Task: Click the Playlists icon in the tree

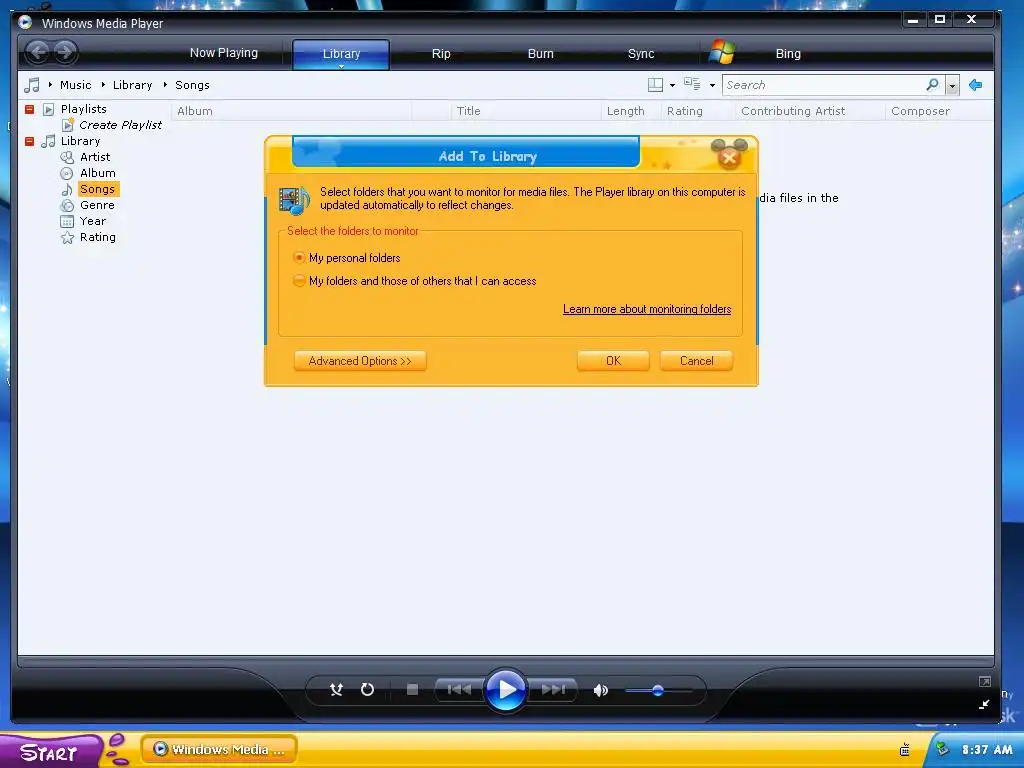Action: tap(48, 109)
